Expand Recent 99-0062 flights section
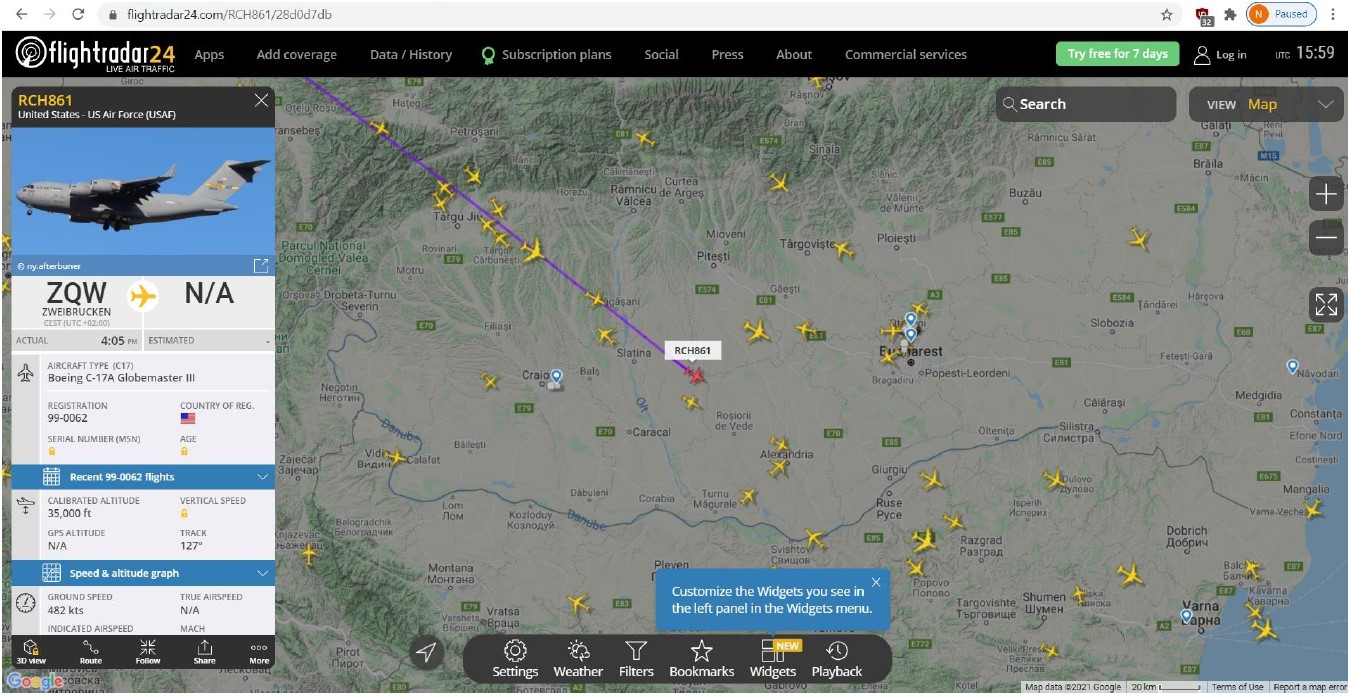Viewport: 1348px width, 696px height. coord(143,477)
